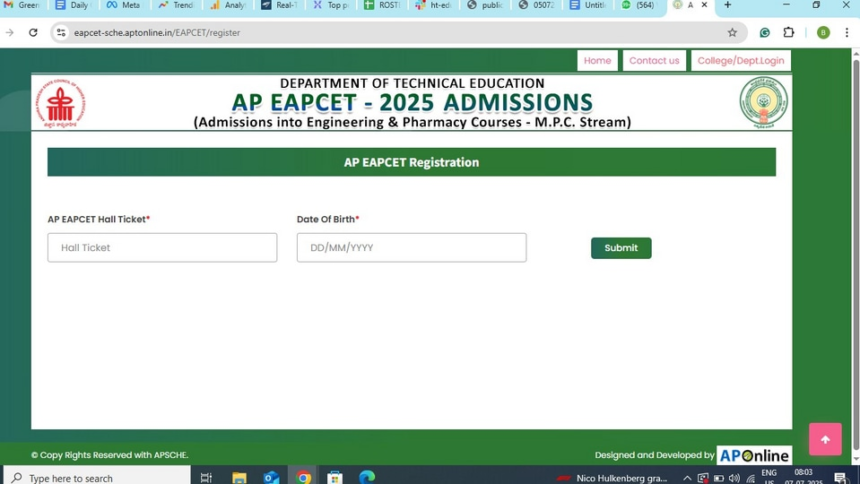Click the APSCHE logo on the left
This screenshot has height=484, width=860.
(60, 104)
